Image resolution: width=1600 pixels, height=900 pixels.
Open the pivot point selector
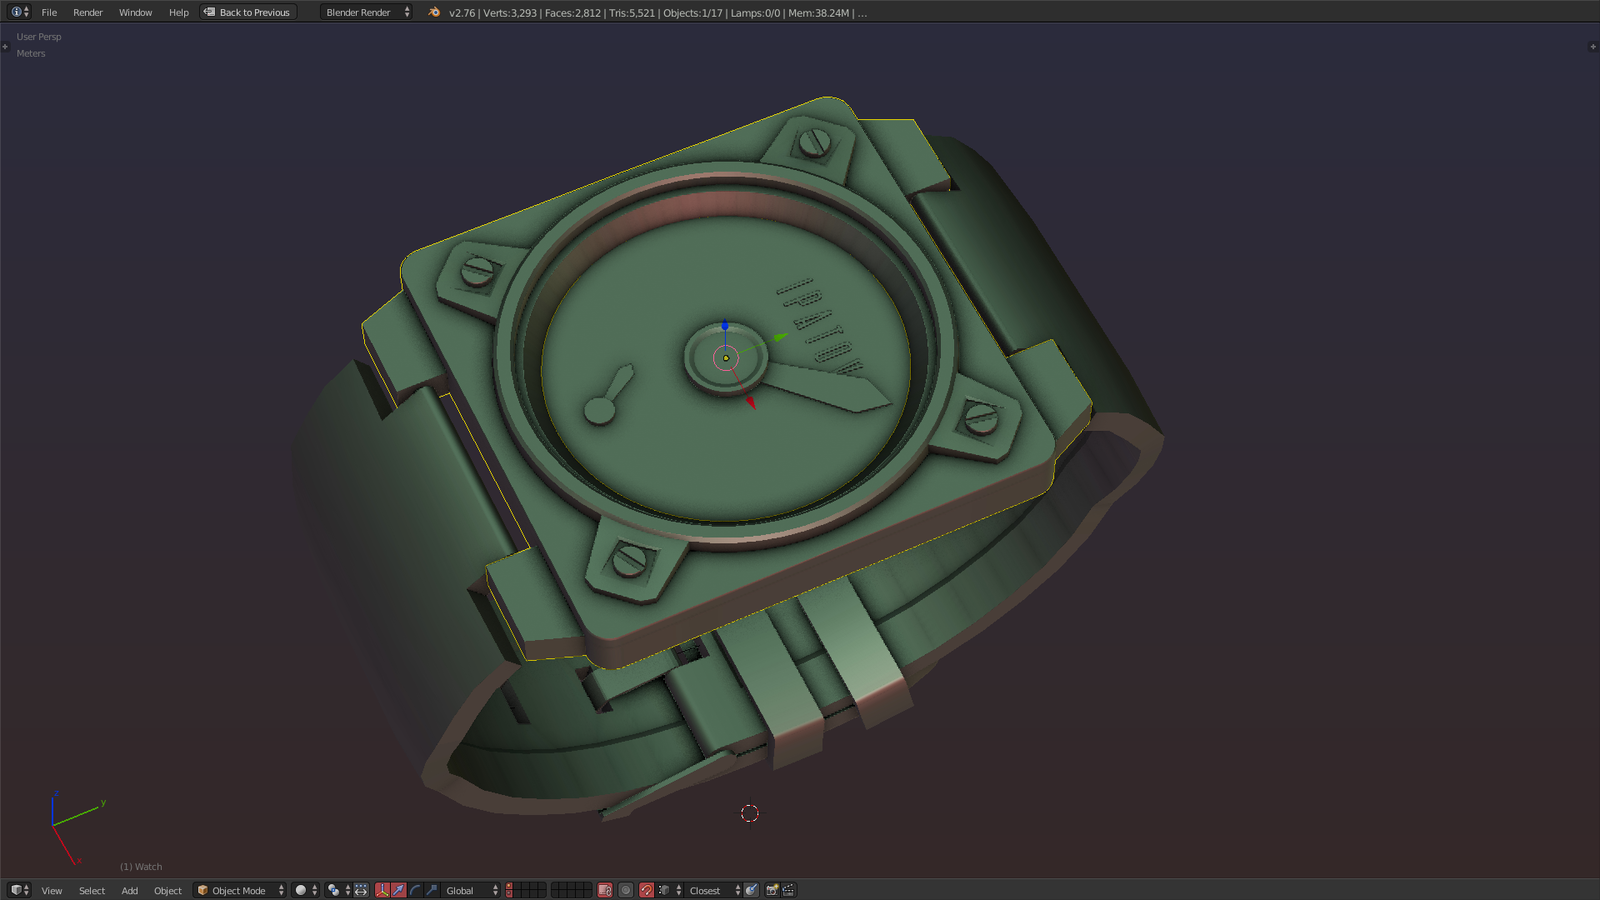tap(339, 890)
